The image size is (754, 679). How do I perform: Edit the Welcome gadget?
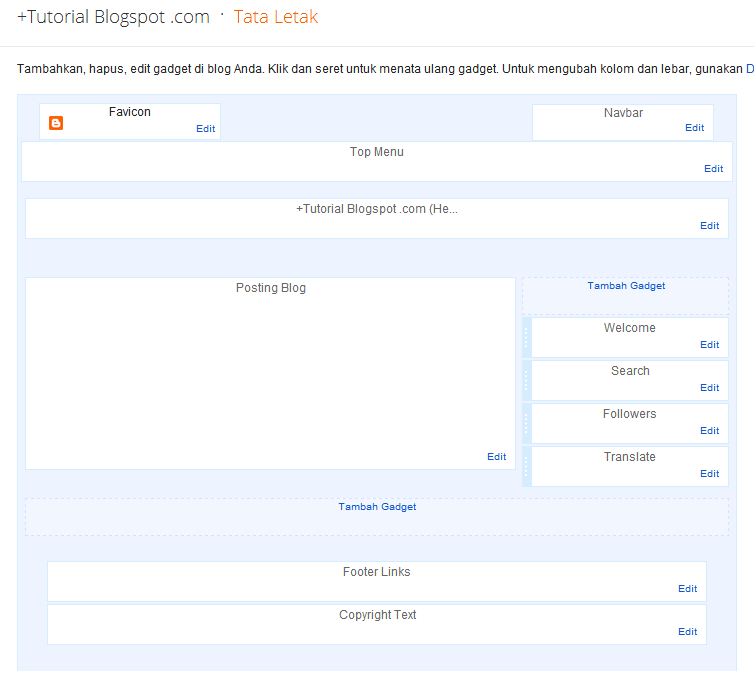pyautogui.click(x=709, y=344)
